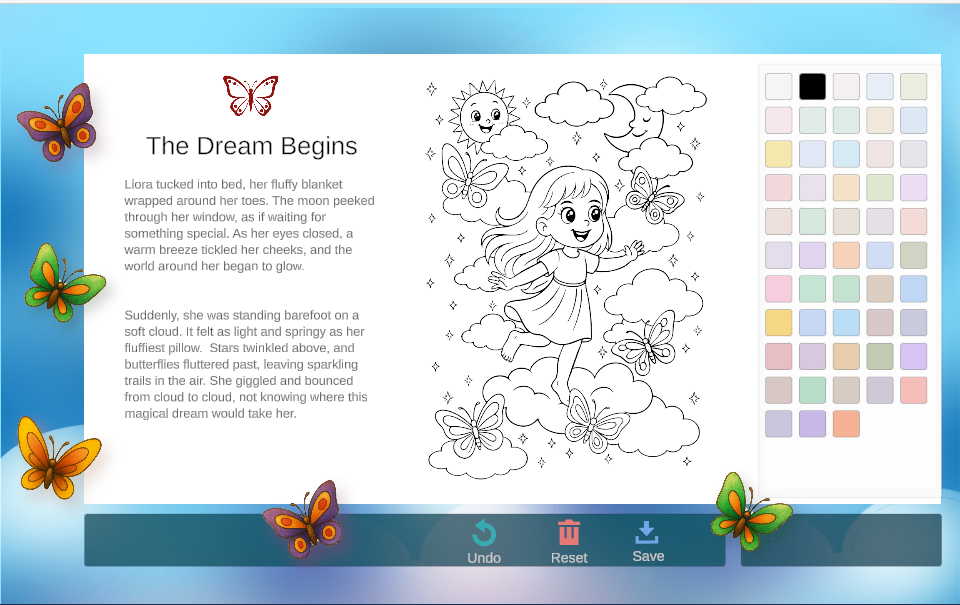Pick the white swatch in the top-left of the palette
This screenshot has height=605, width=960.
(x=778, y=86)
